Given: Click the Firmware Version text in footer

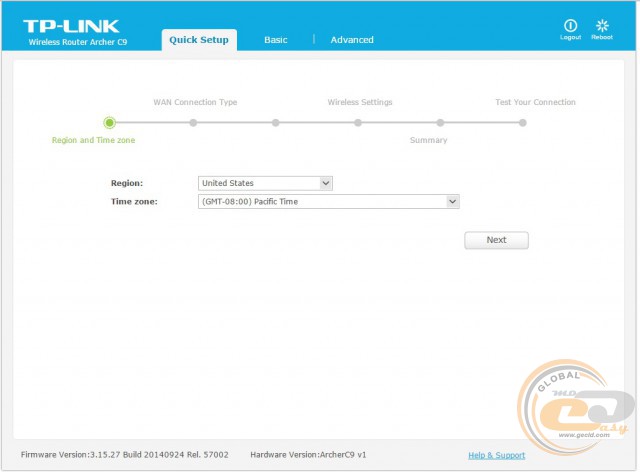Looking at the screenshot, I should pos(124,454).
